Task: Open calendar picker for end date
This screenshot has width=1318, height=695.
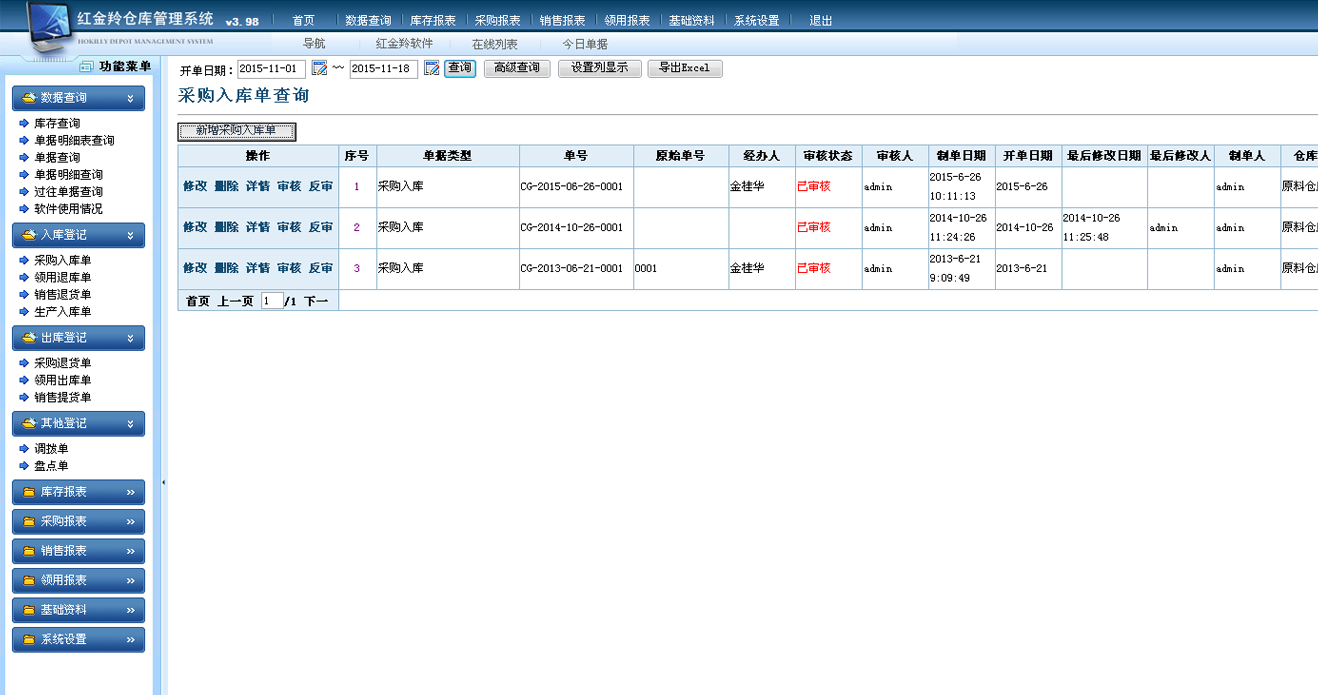Action: [x=432, y=69]
